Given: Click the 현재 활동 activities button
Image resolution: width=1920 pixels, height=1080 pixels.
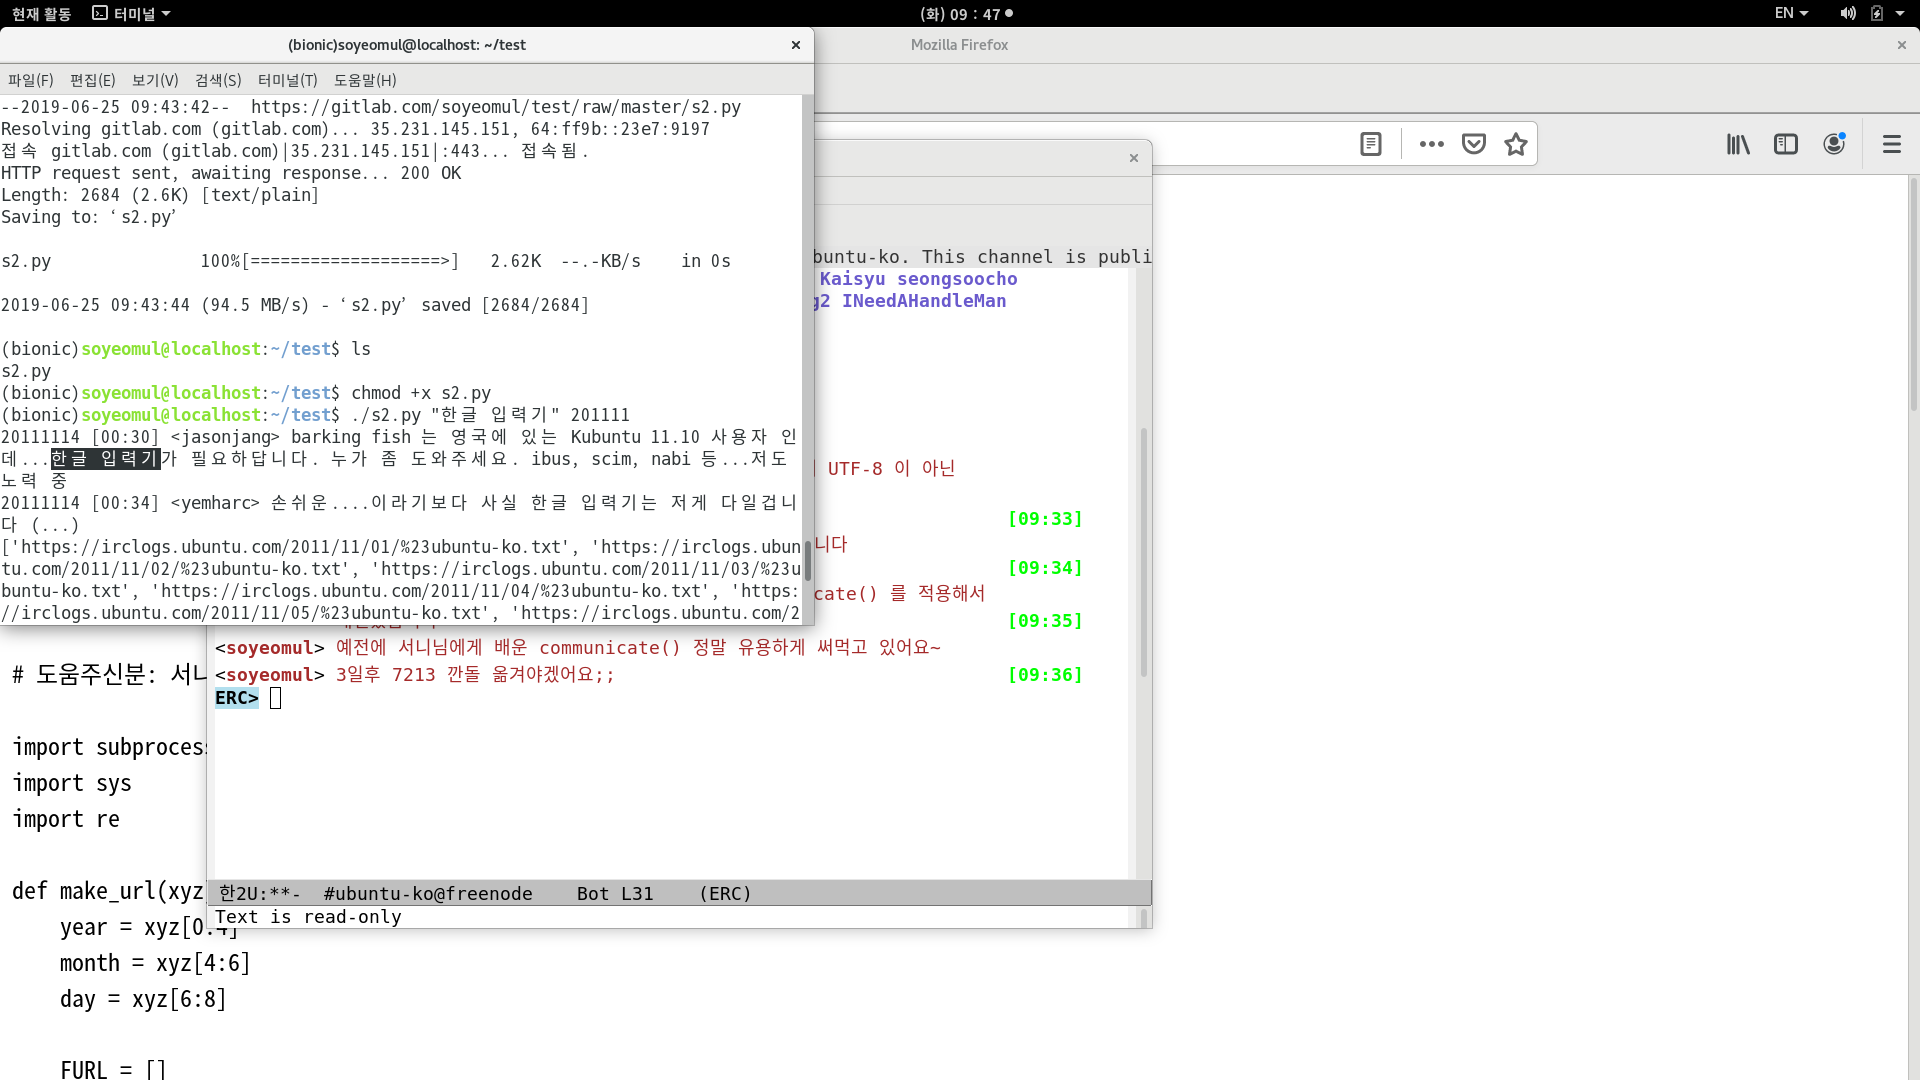Looking at the screenshot, I should [x=40, y=13].
